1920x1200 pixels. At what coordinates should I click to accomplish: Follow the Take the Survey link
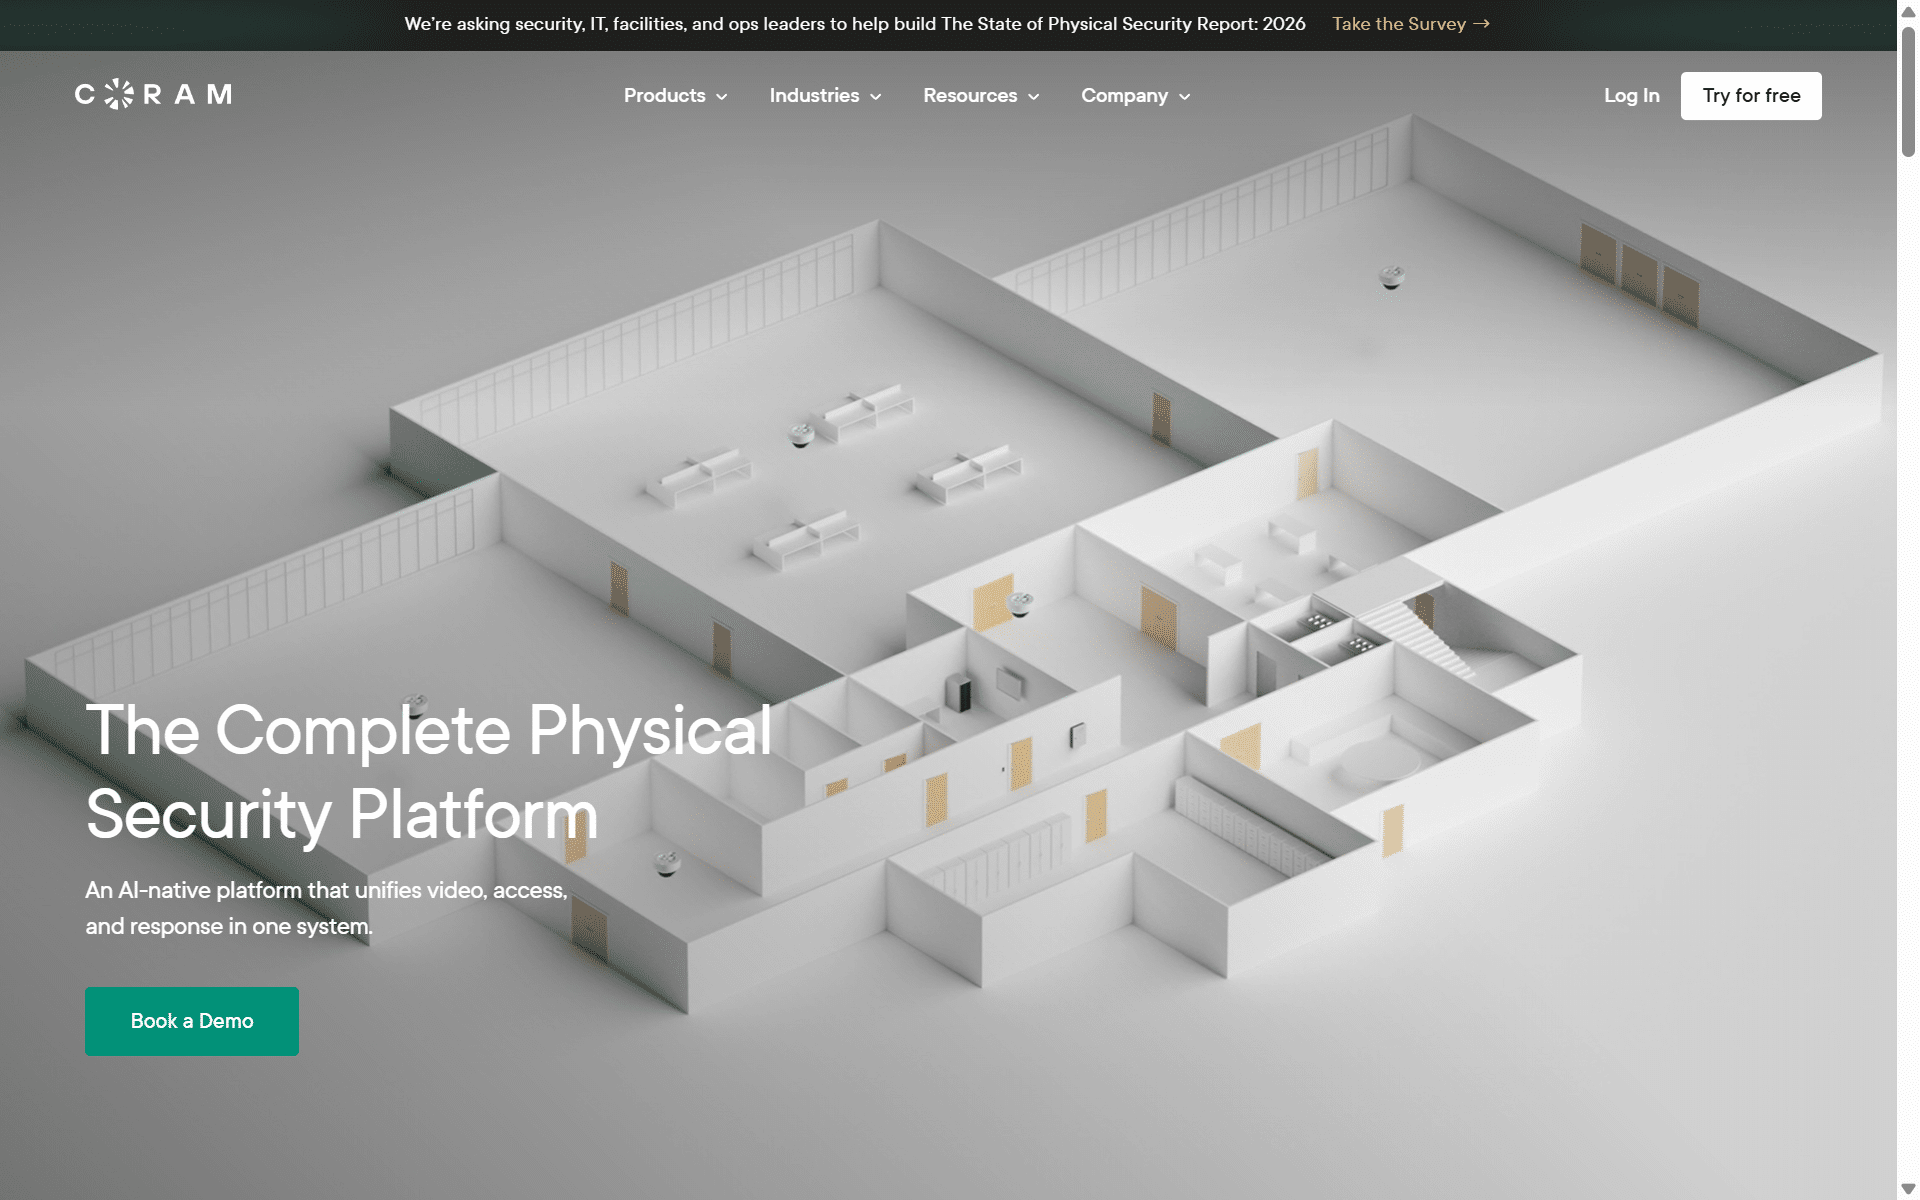coord(1410,24)
